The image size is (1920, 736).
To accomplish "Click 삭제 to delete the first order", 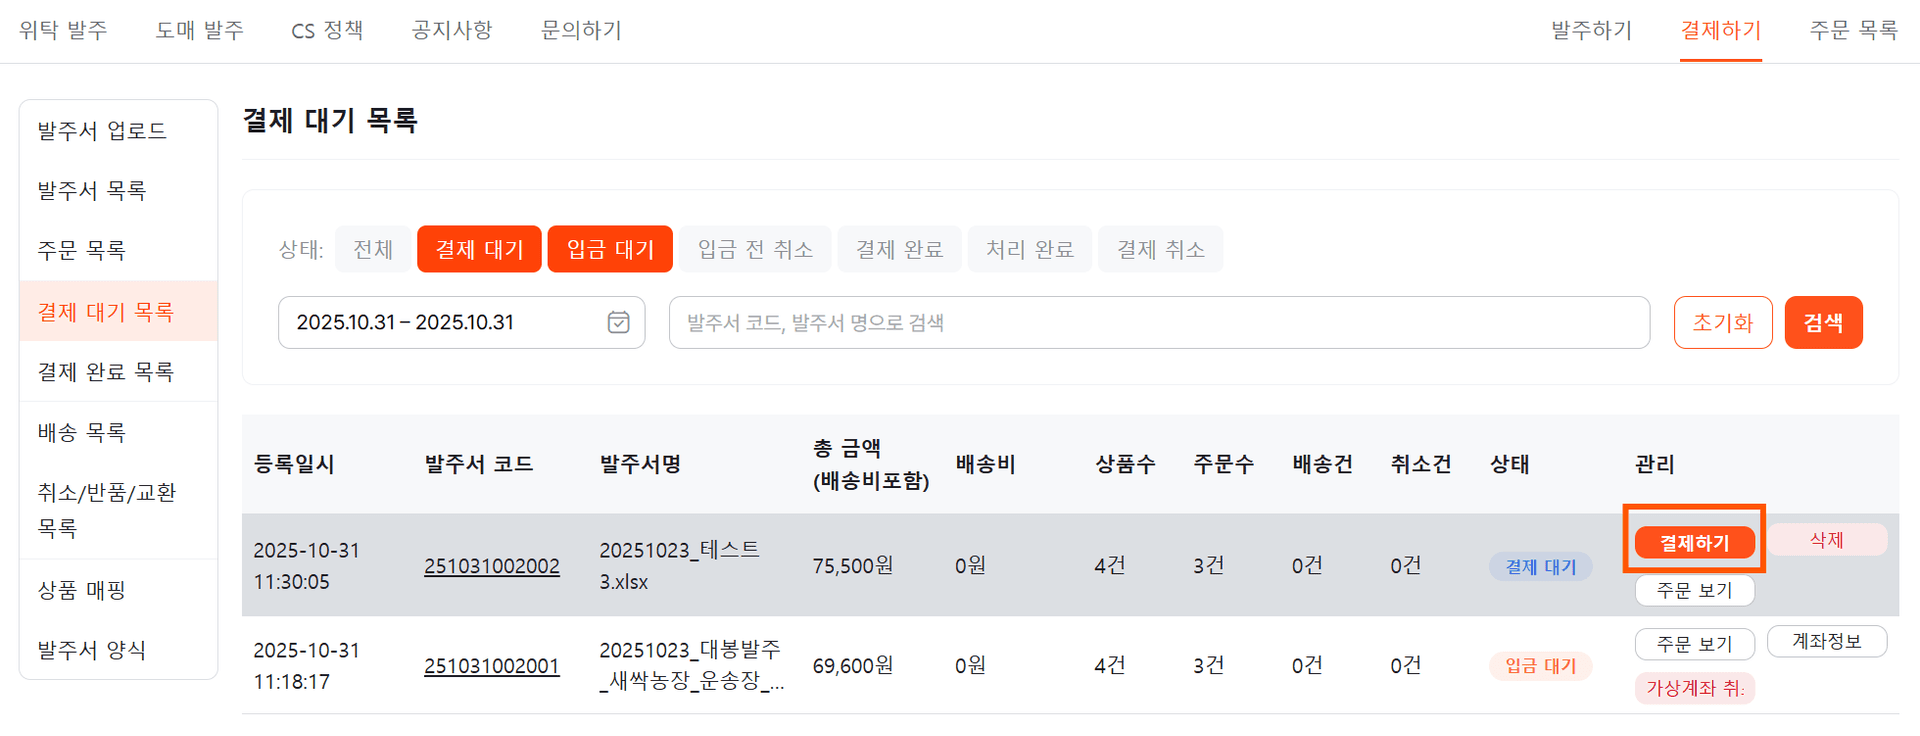I will [x=1827, y=539].
